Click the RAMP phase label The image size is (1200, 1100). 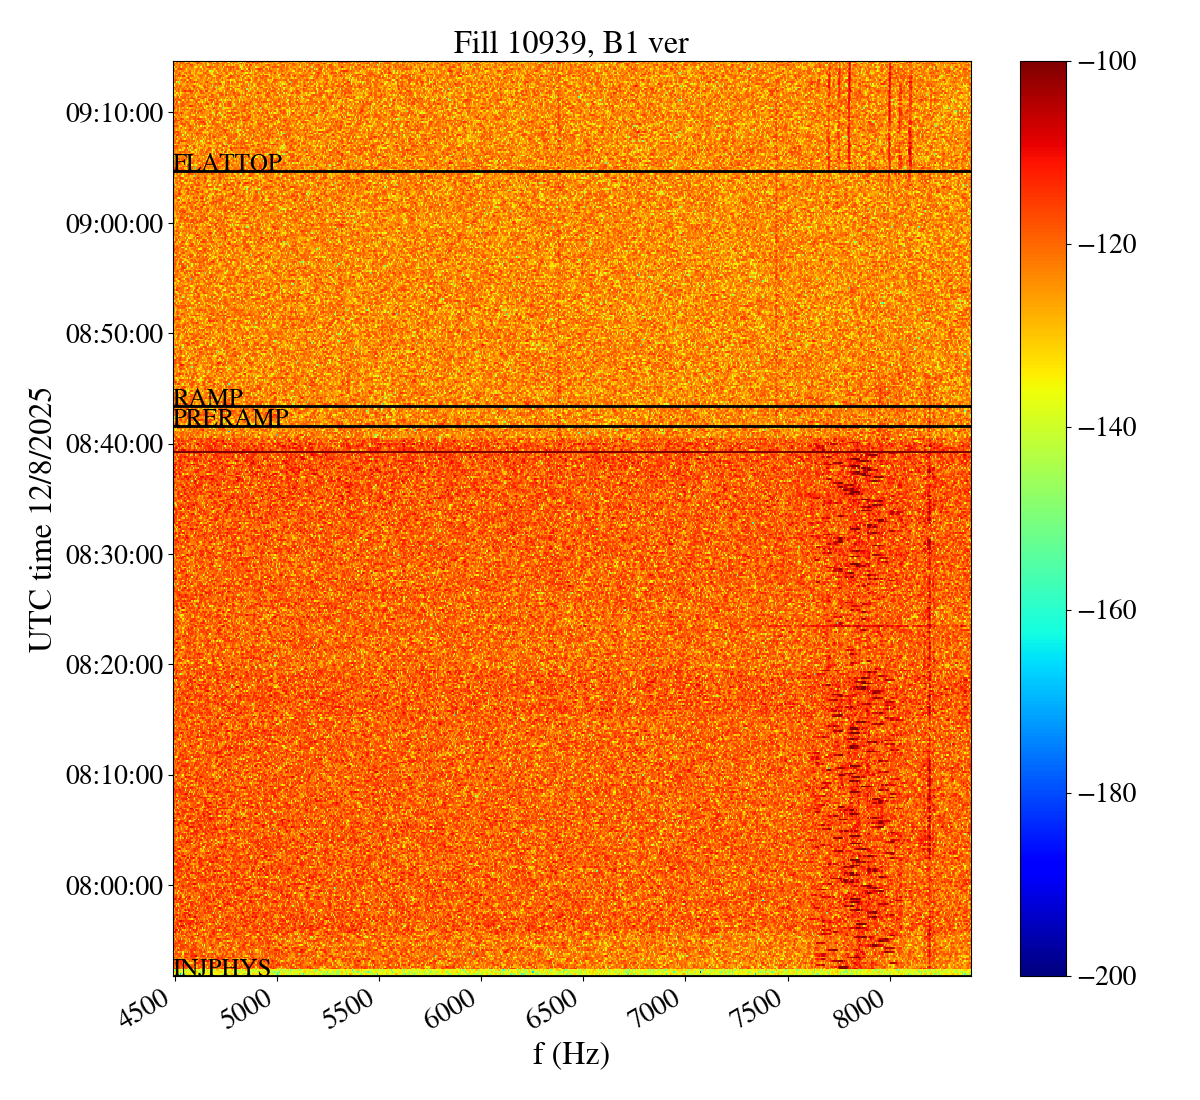(208, 397)
